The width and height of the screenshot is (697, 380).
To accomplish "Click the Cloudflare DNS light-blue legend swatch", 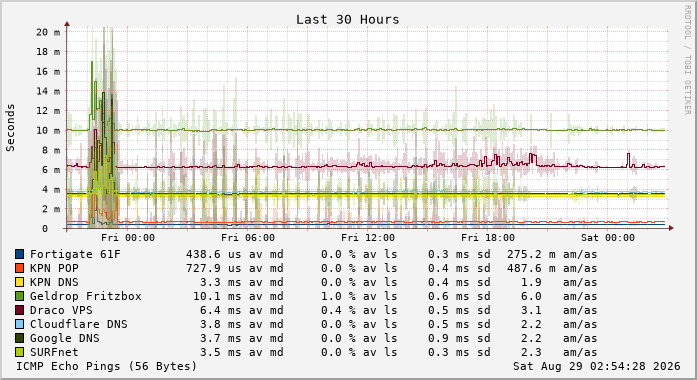I will pos(20,324).
